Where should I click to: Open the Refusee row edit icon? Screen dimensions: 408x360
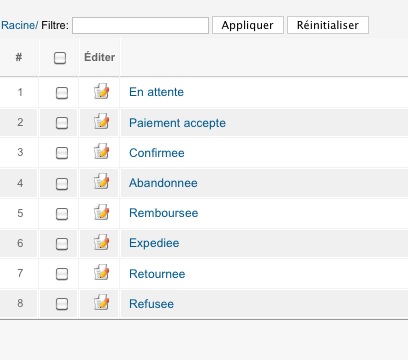point(102,302)
